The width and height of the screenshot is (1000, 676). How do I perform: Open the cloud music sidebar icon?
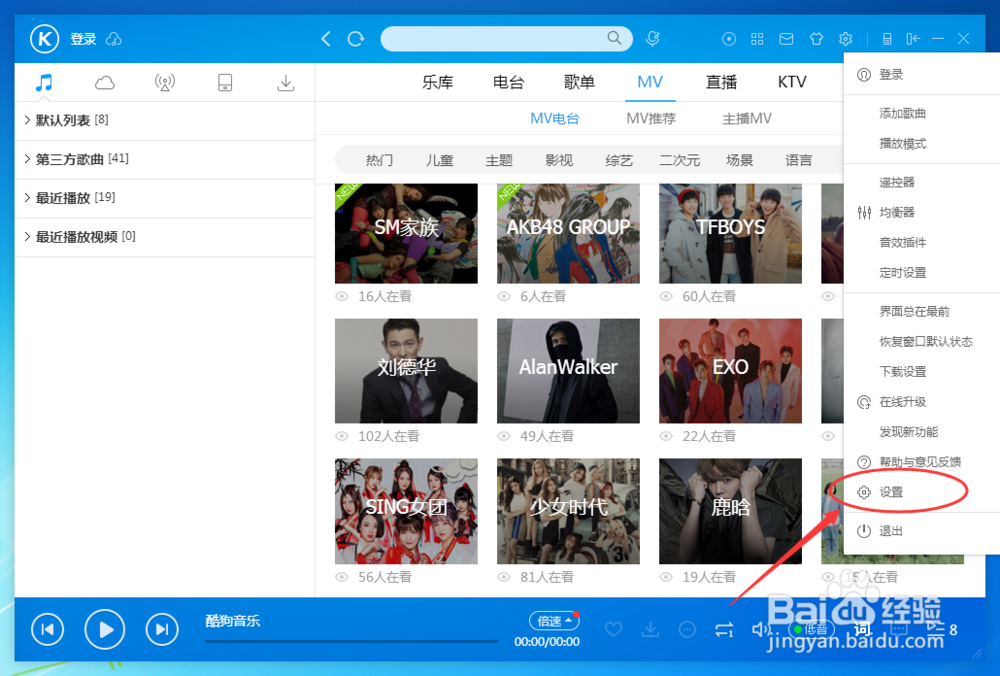point(104,83)
